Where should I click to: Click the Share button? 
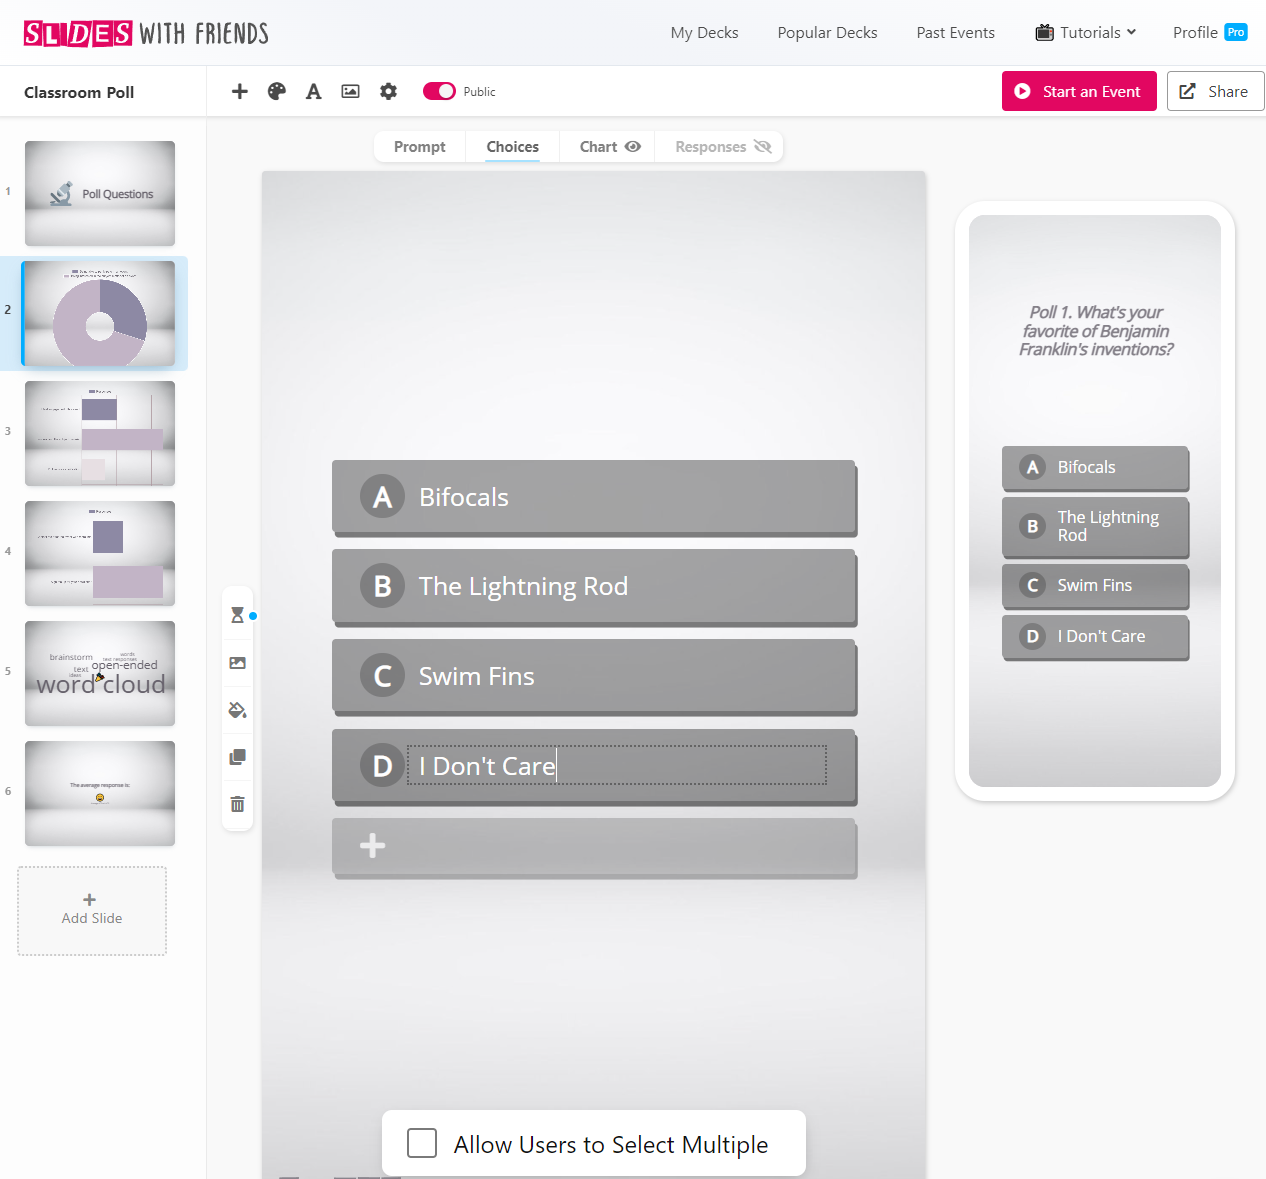pyautogui.click(x=1215, y=91)
